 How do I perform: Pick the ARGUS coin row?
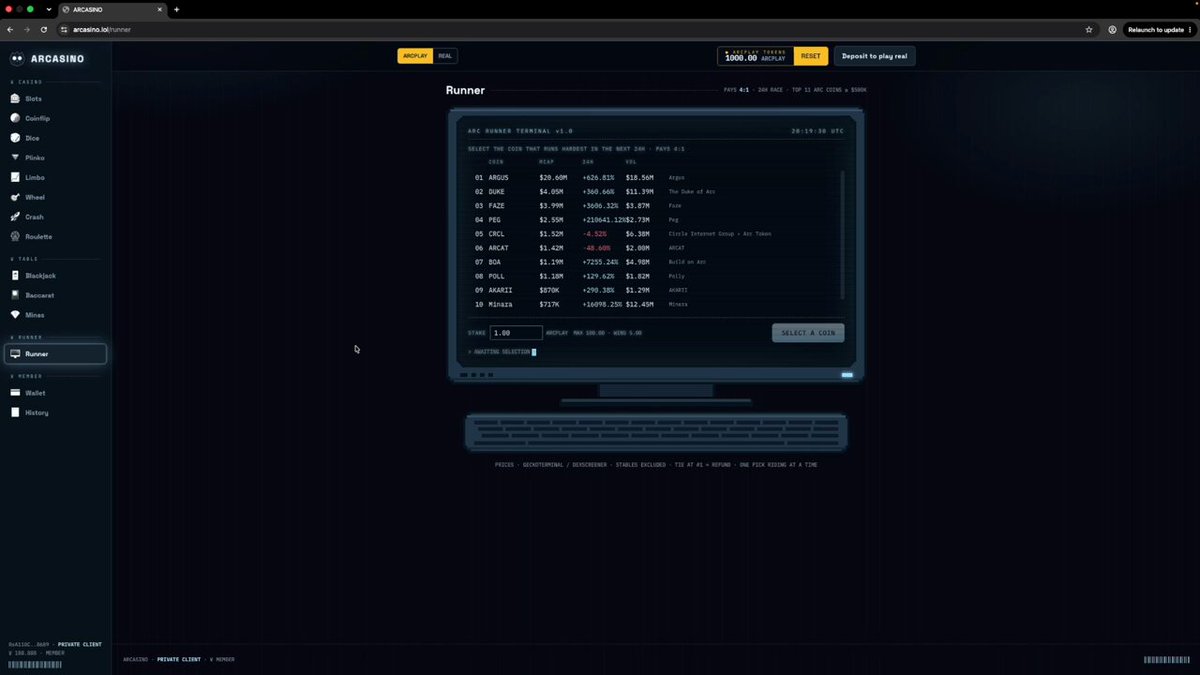click(655, 177)
